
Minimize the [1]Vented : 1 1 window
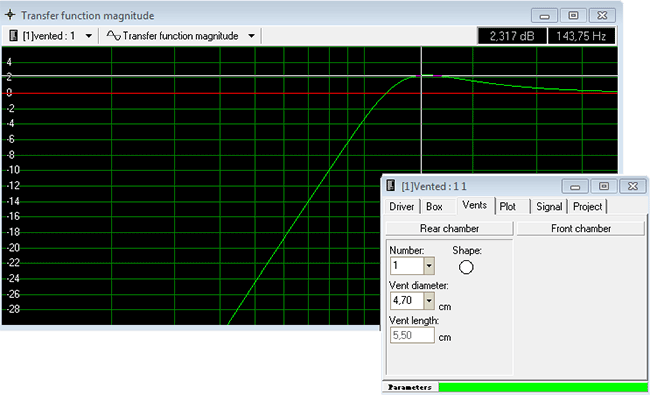pyautogui.click(x=575, y=187)
